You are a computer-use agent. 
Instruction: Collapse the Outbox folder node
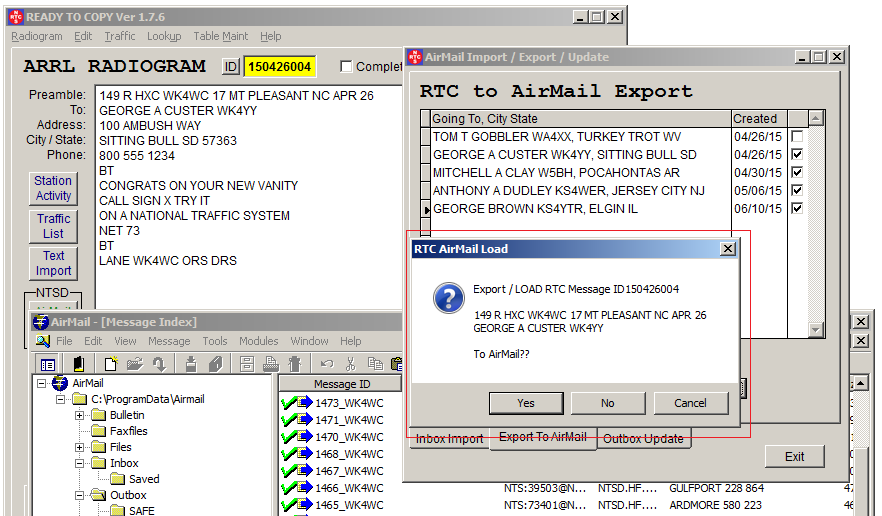[x=79, y=495]
